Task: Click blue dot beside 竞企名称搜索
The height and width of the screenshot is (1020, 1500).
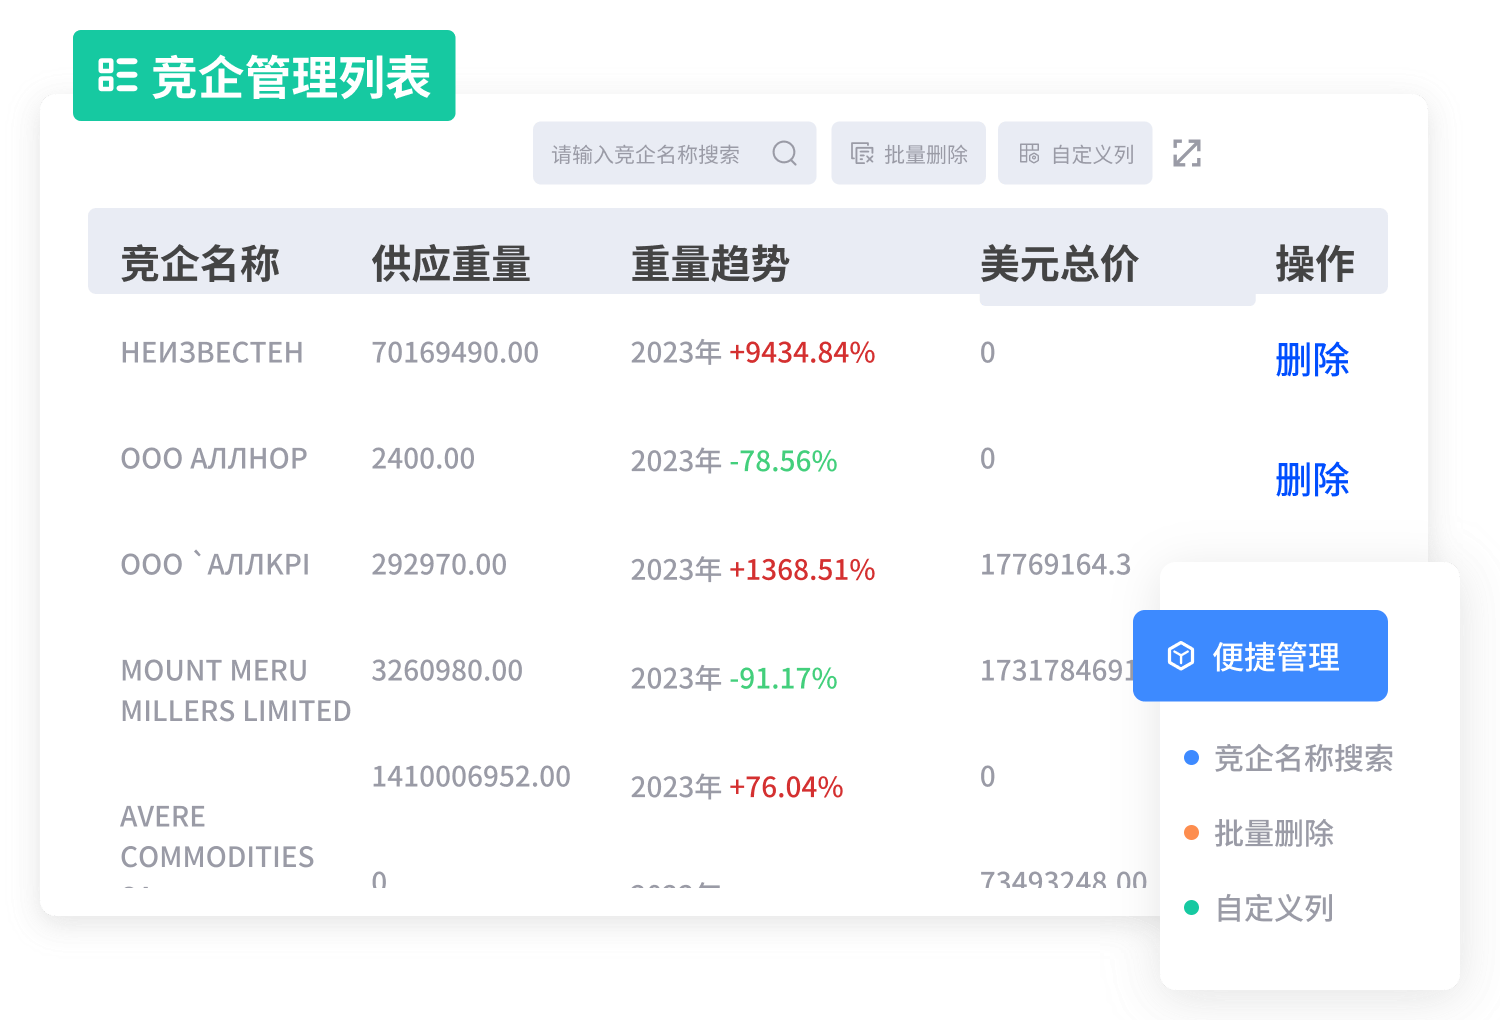Action: coord(1191,758)
